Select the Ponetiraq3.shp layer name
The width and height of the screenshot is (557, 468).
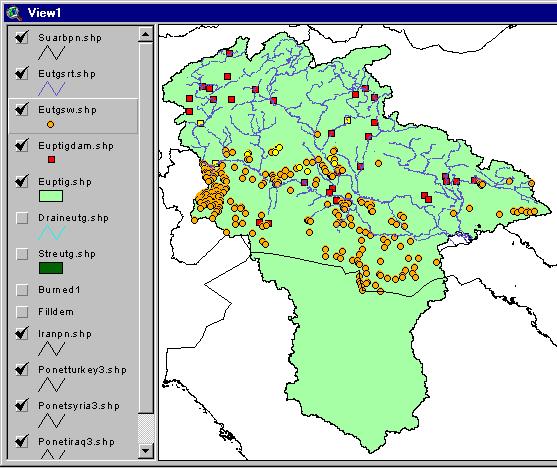[x=76, y=442]
